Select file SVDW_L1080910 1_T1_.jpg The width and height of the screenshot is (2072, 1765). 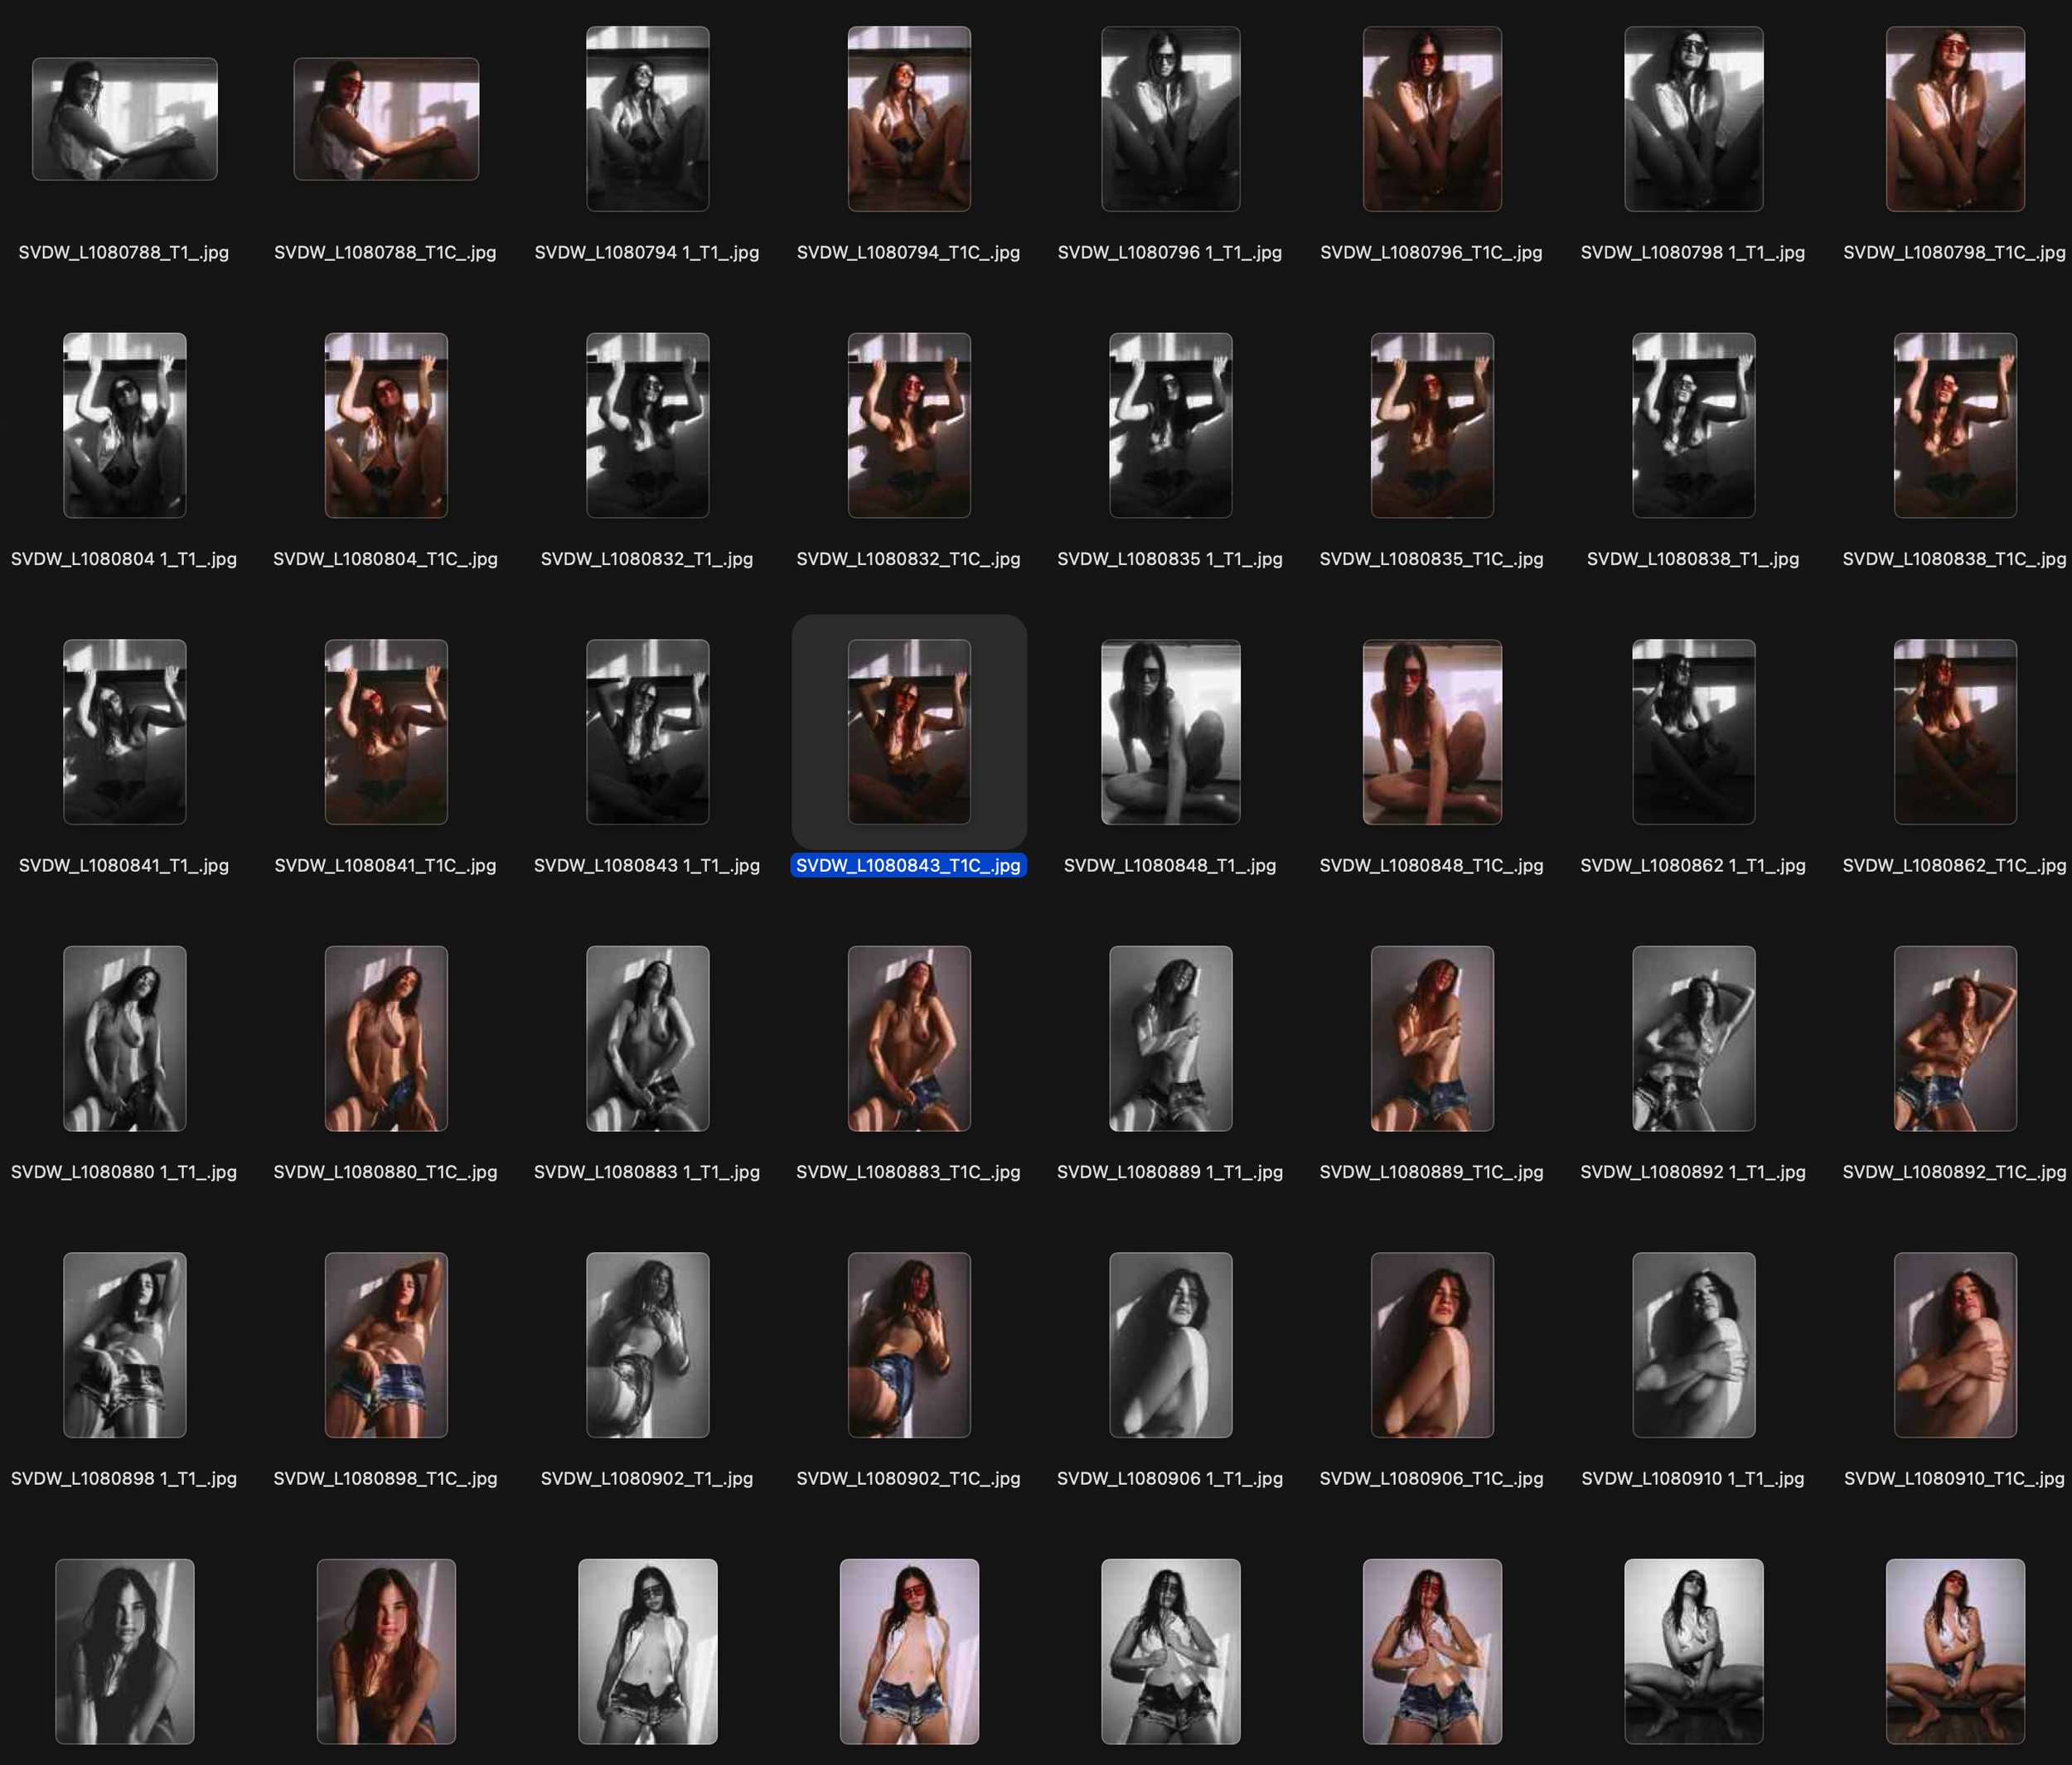(1693, 1345)
